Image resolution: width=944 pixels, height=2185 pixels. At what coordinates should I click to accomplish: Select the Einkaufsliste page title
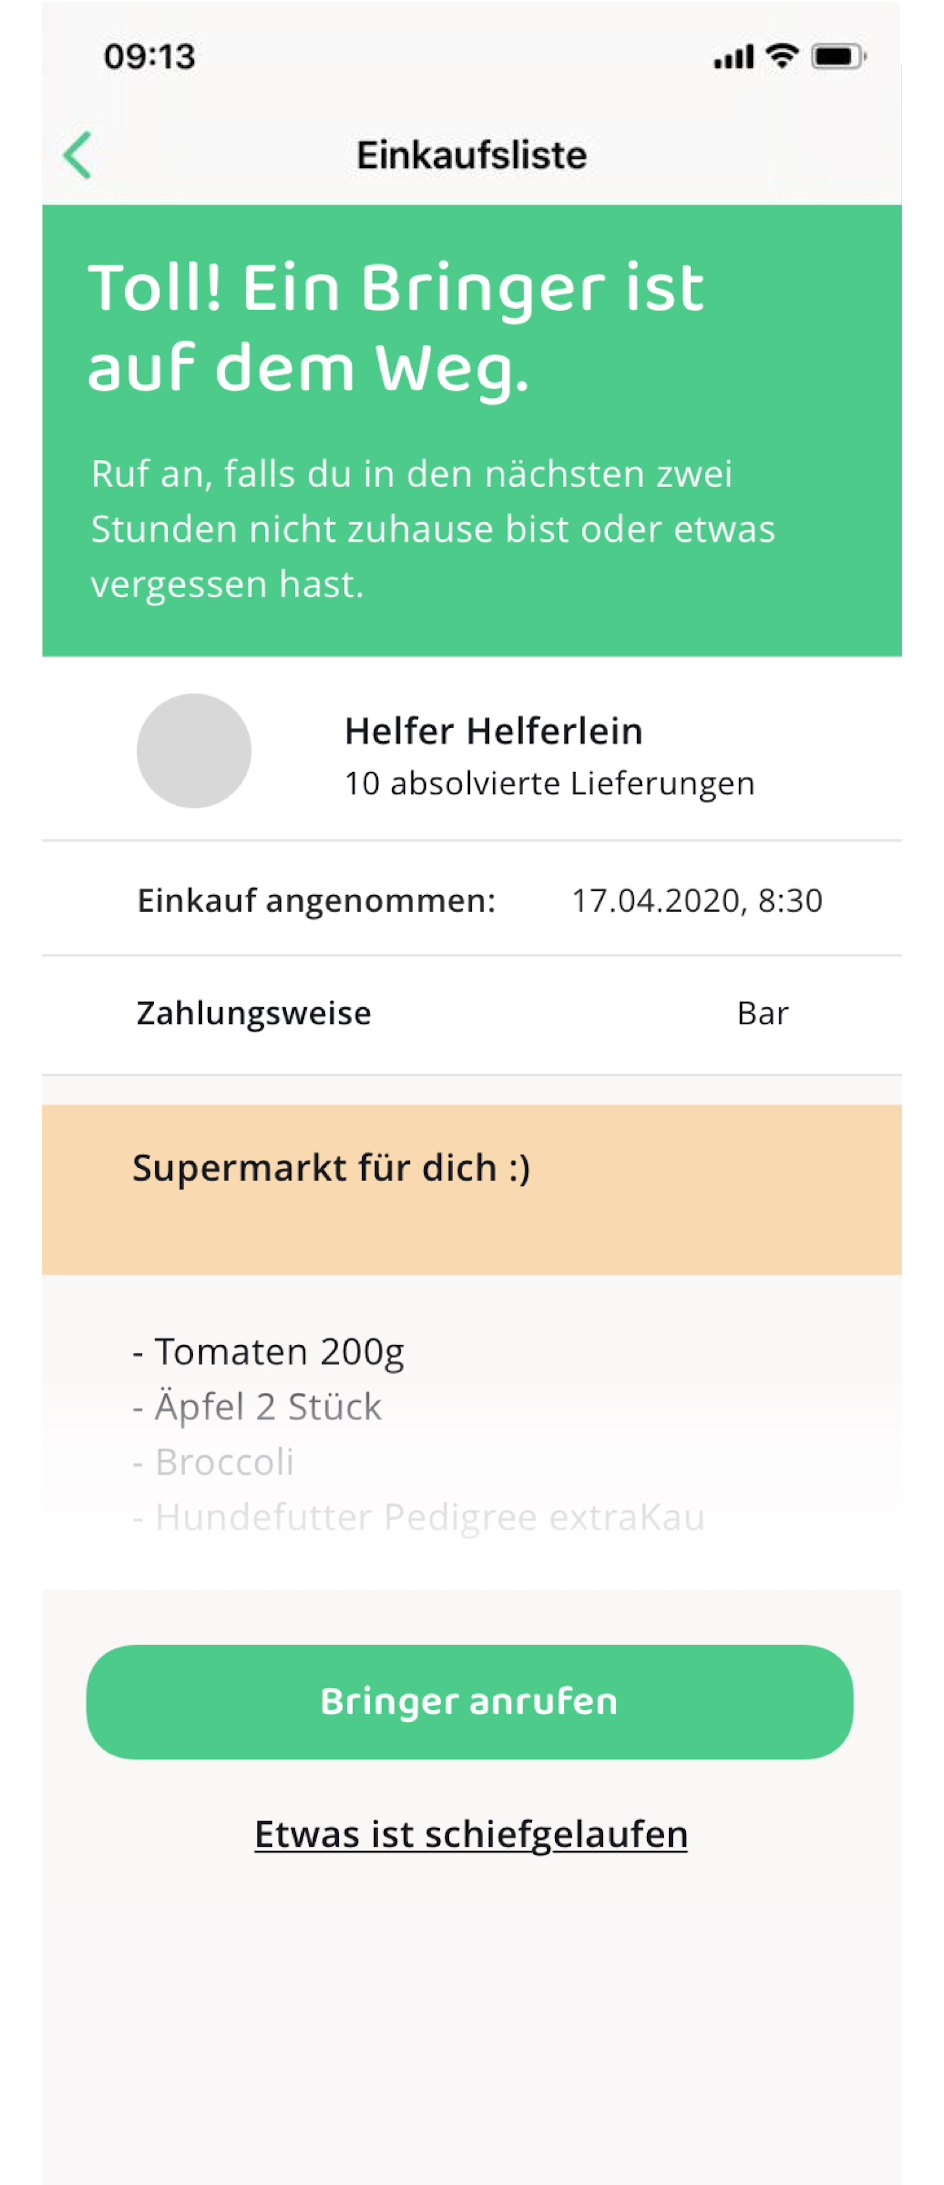pyautogui.click(x=472, y=155)
